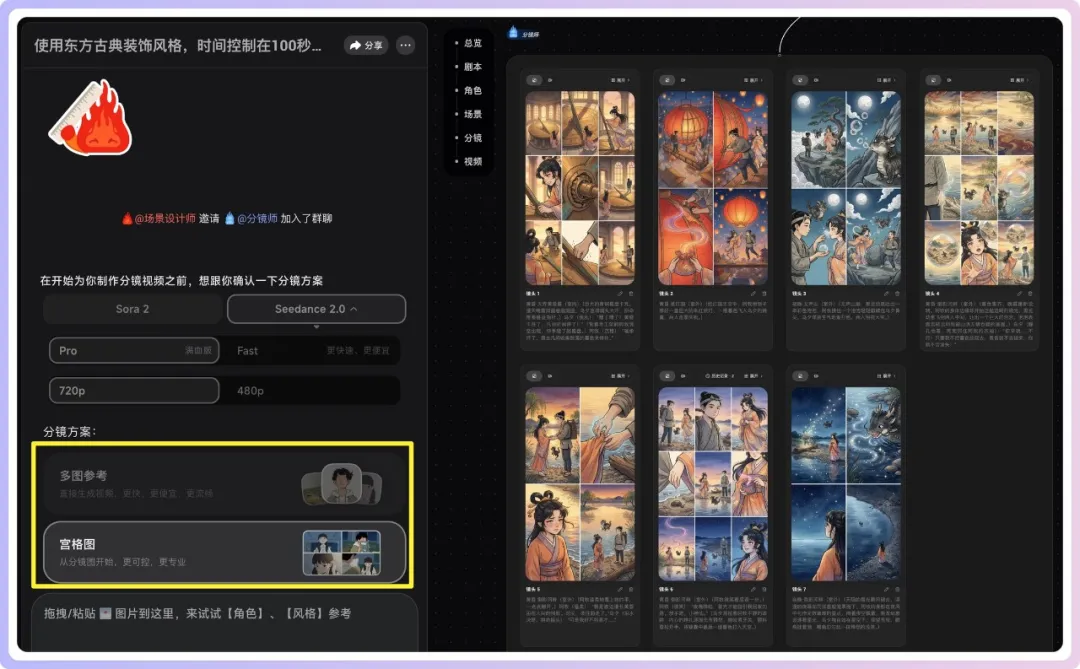1080x669 pixels.
Task: Click the edit pencil icon on 镜头 1
Action: [620, 293]
